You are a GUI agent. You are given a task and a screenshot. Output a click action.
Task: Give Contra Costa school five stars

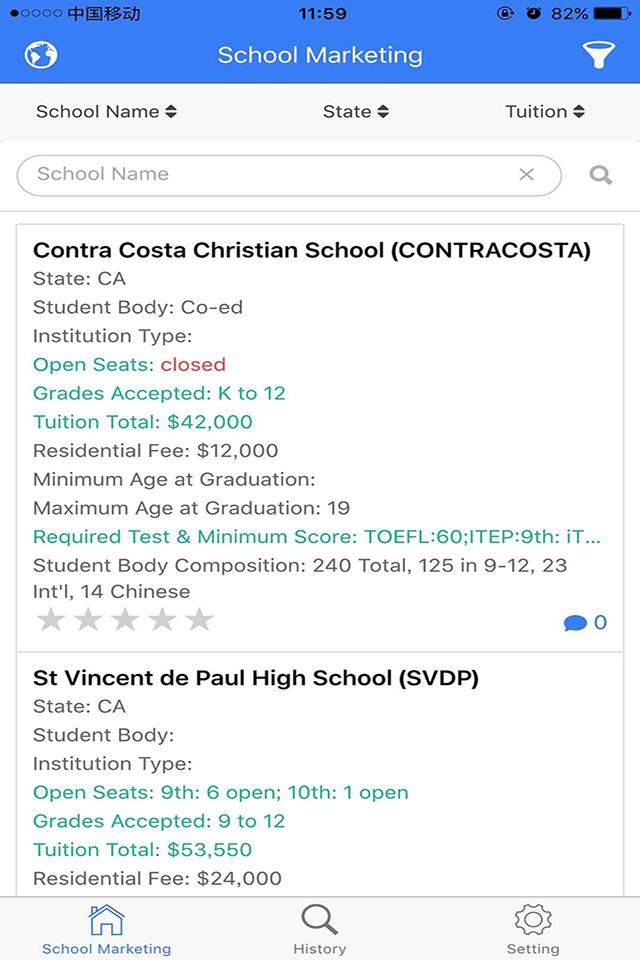(x=200, y=620)
